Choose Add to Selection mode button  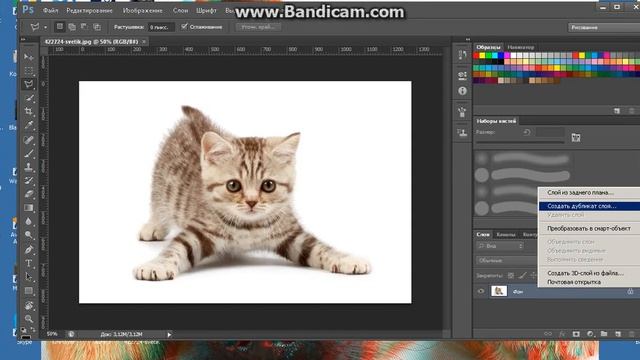pos(72,27)
